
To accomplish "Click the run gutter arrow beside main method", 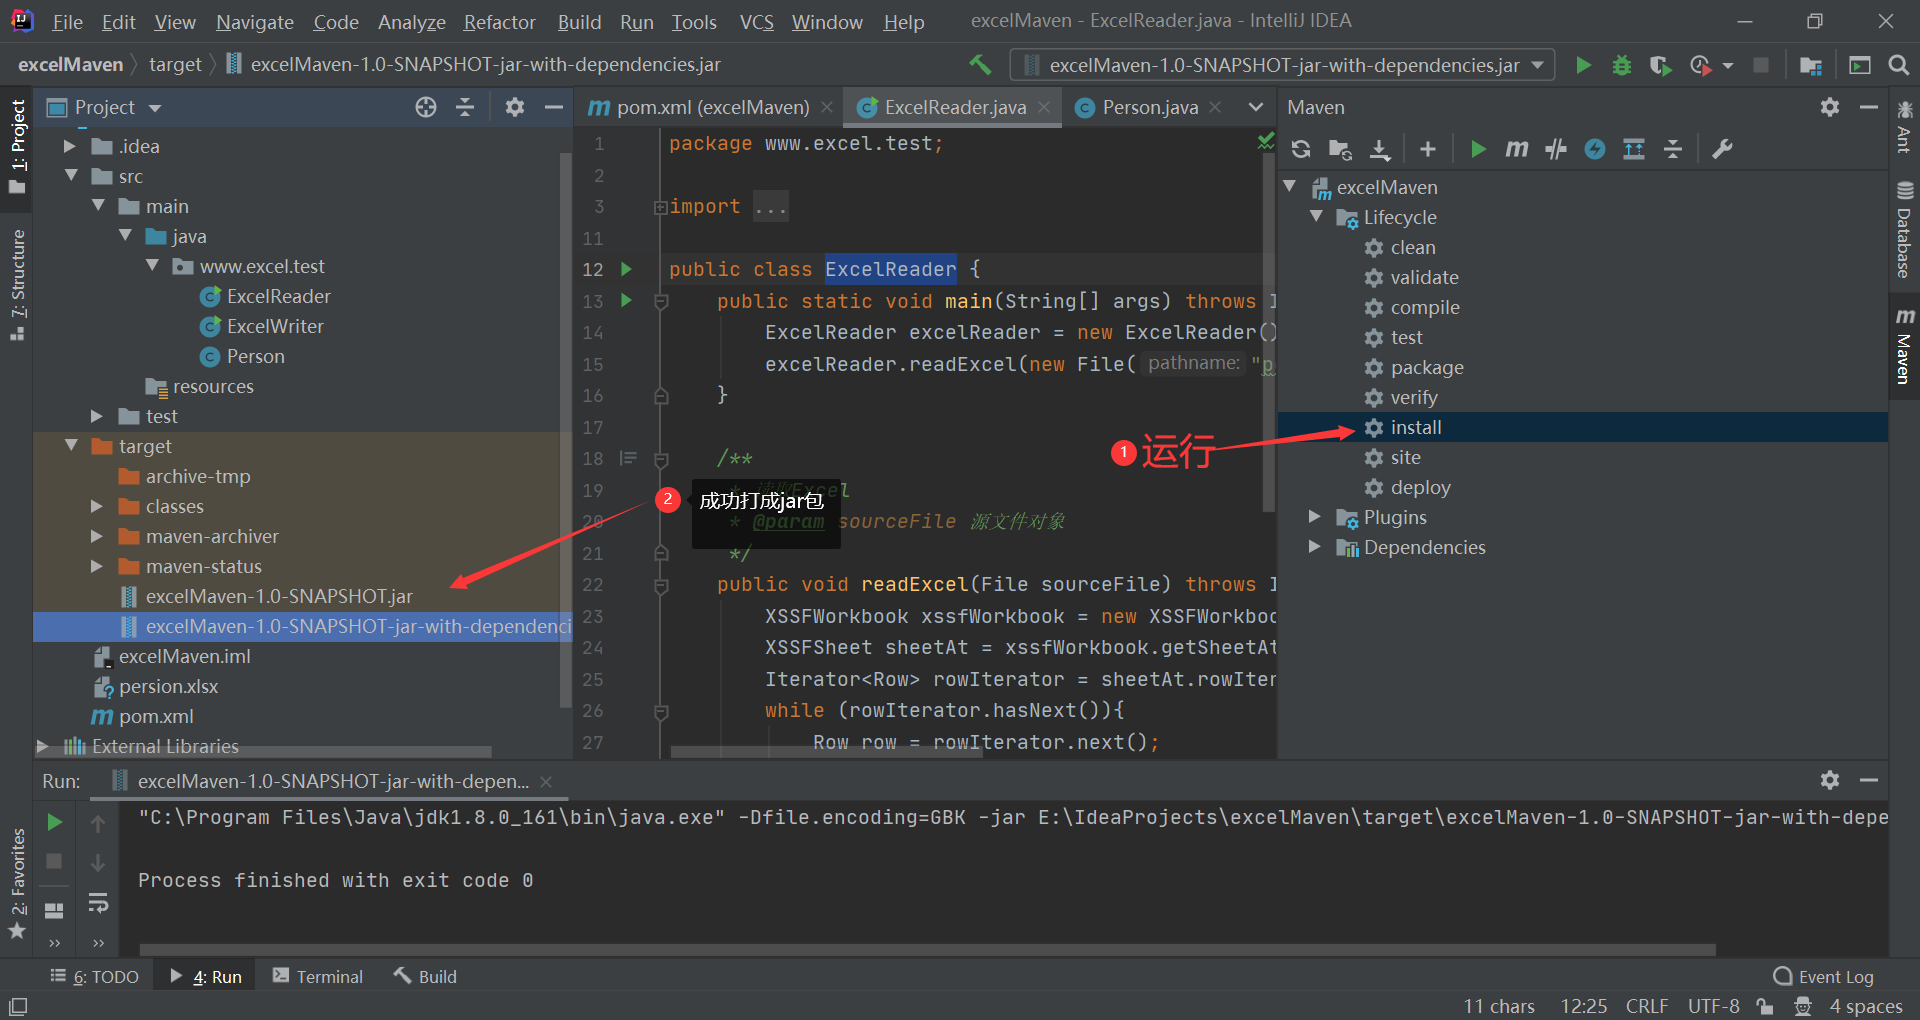I will (626, 300).
